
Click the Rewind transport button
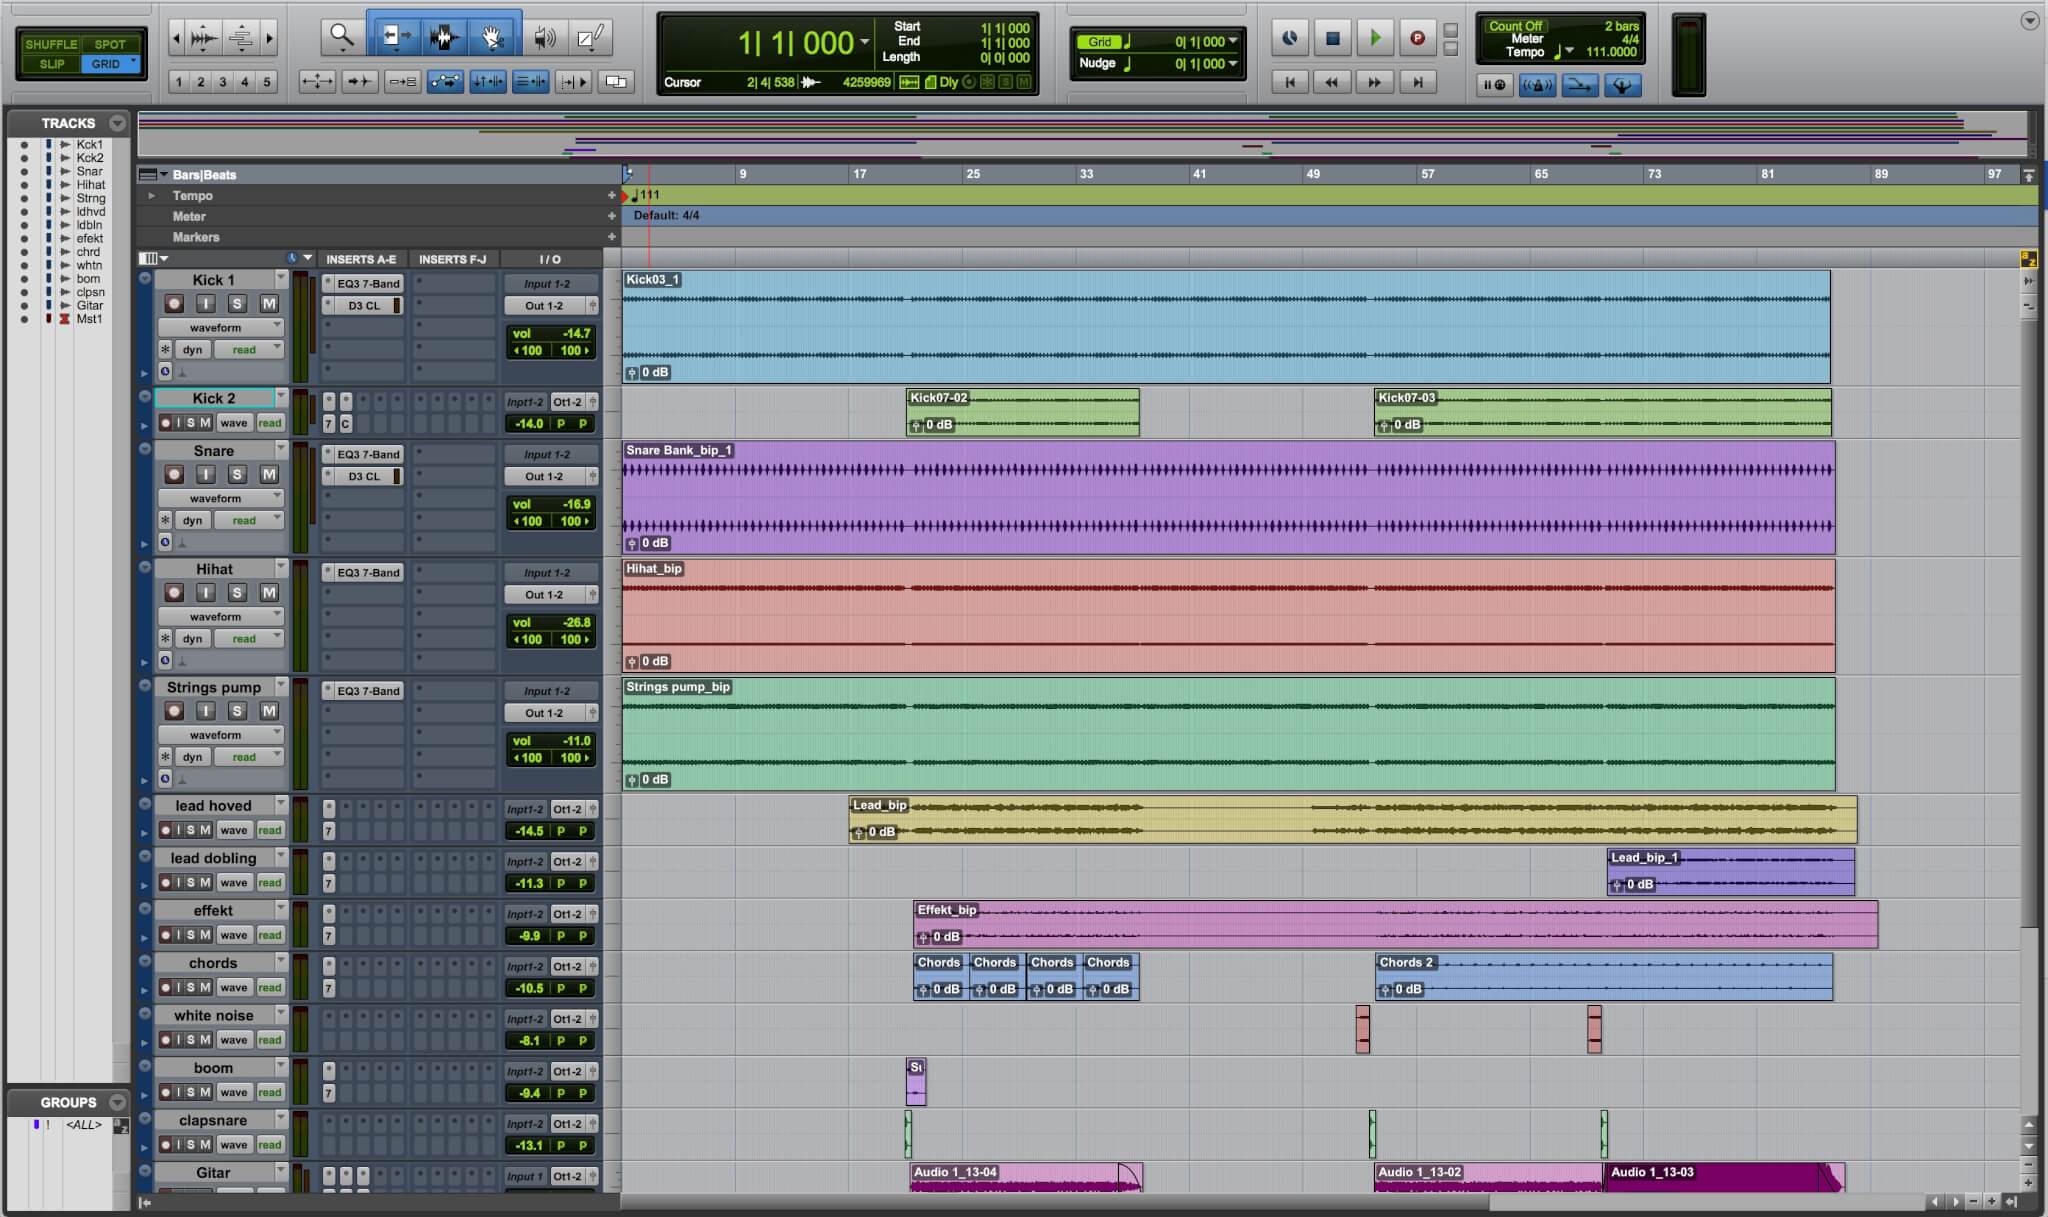(x=1332, y=82)
